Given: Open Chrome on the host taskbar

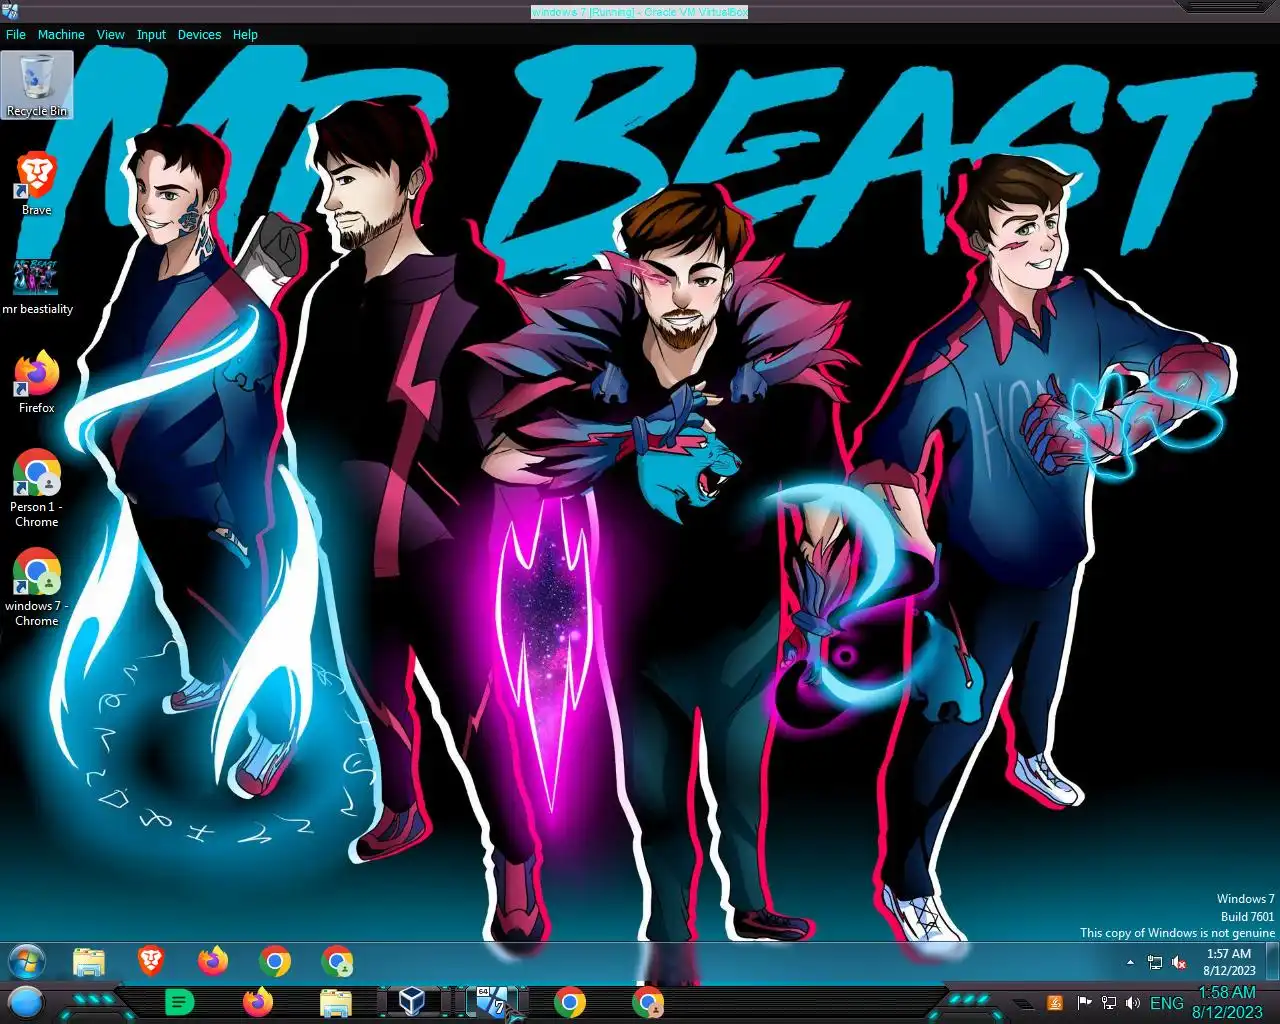Looking at the screenshot, I should pyautogui.click(x=569, y=1002).
